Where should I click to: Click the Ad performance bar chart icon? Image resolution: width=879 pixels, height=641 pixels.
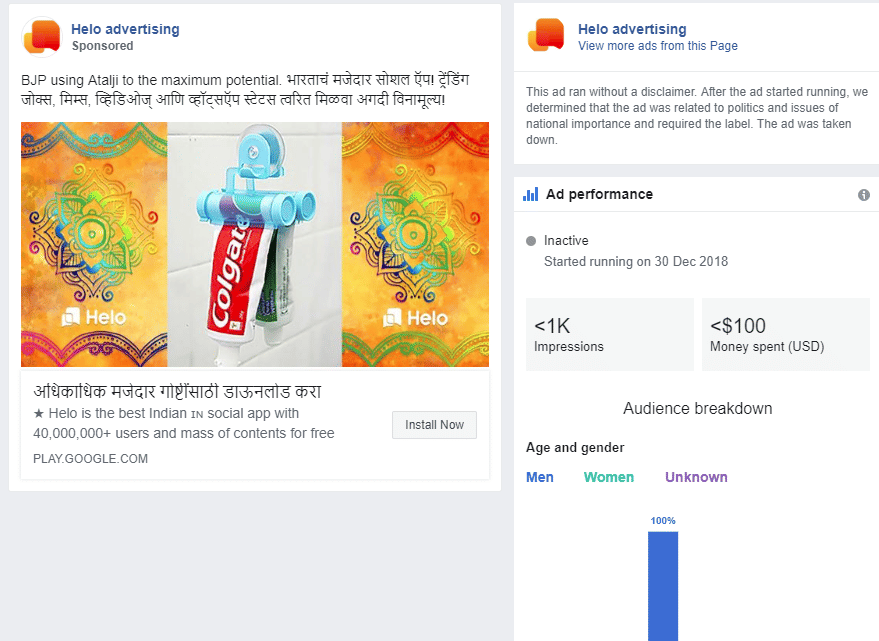tap(531, 194)
